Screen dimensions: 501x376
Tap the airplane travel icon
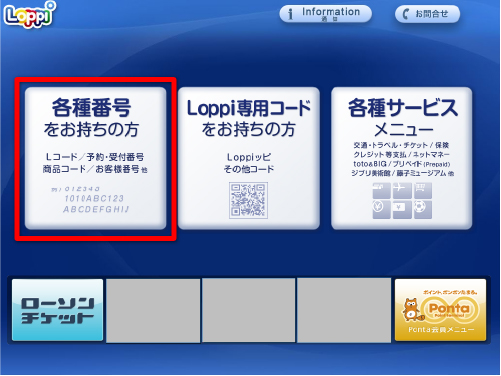[x=402, y=190]
